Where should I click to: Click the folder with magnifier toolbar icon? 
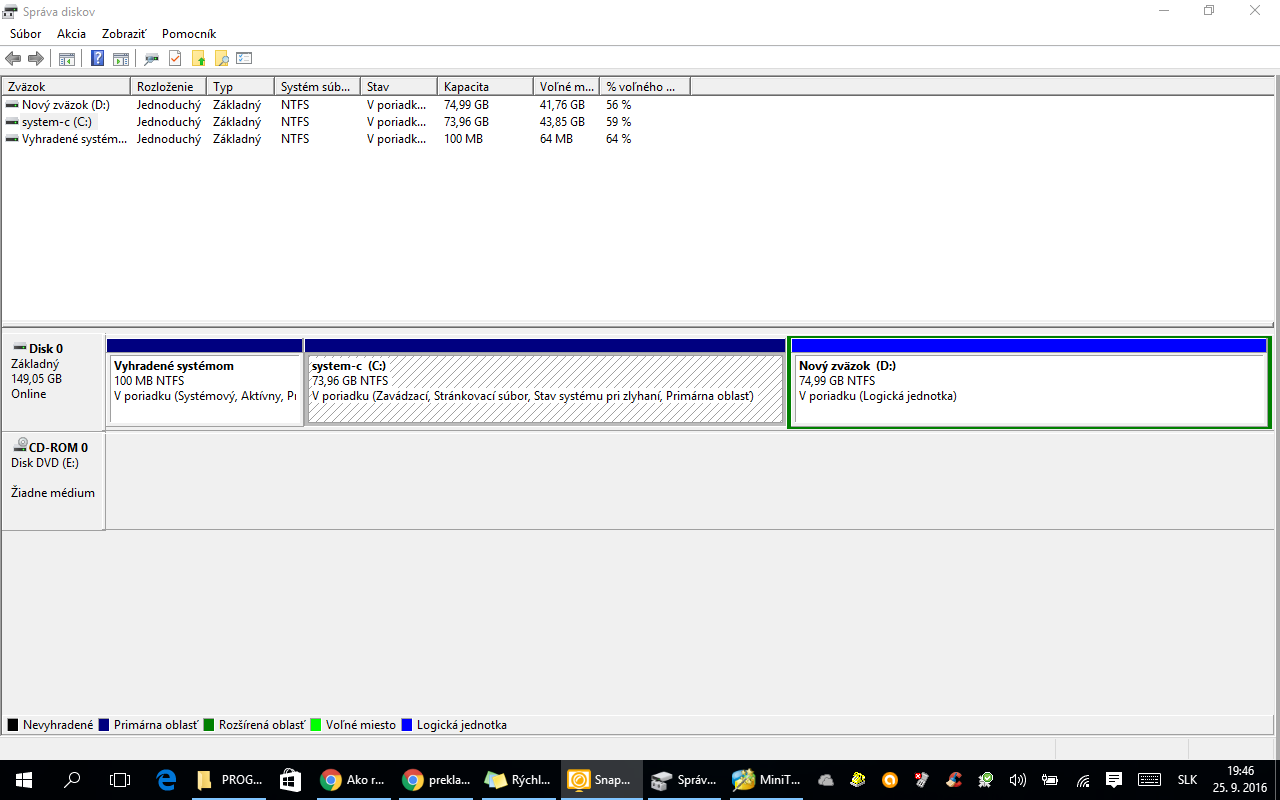(221, 59)
